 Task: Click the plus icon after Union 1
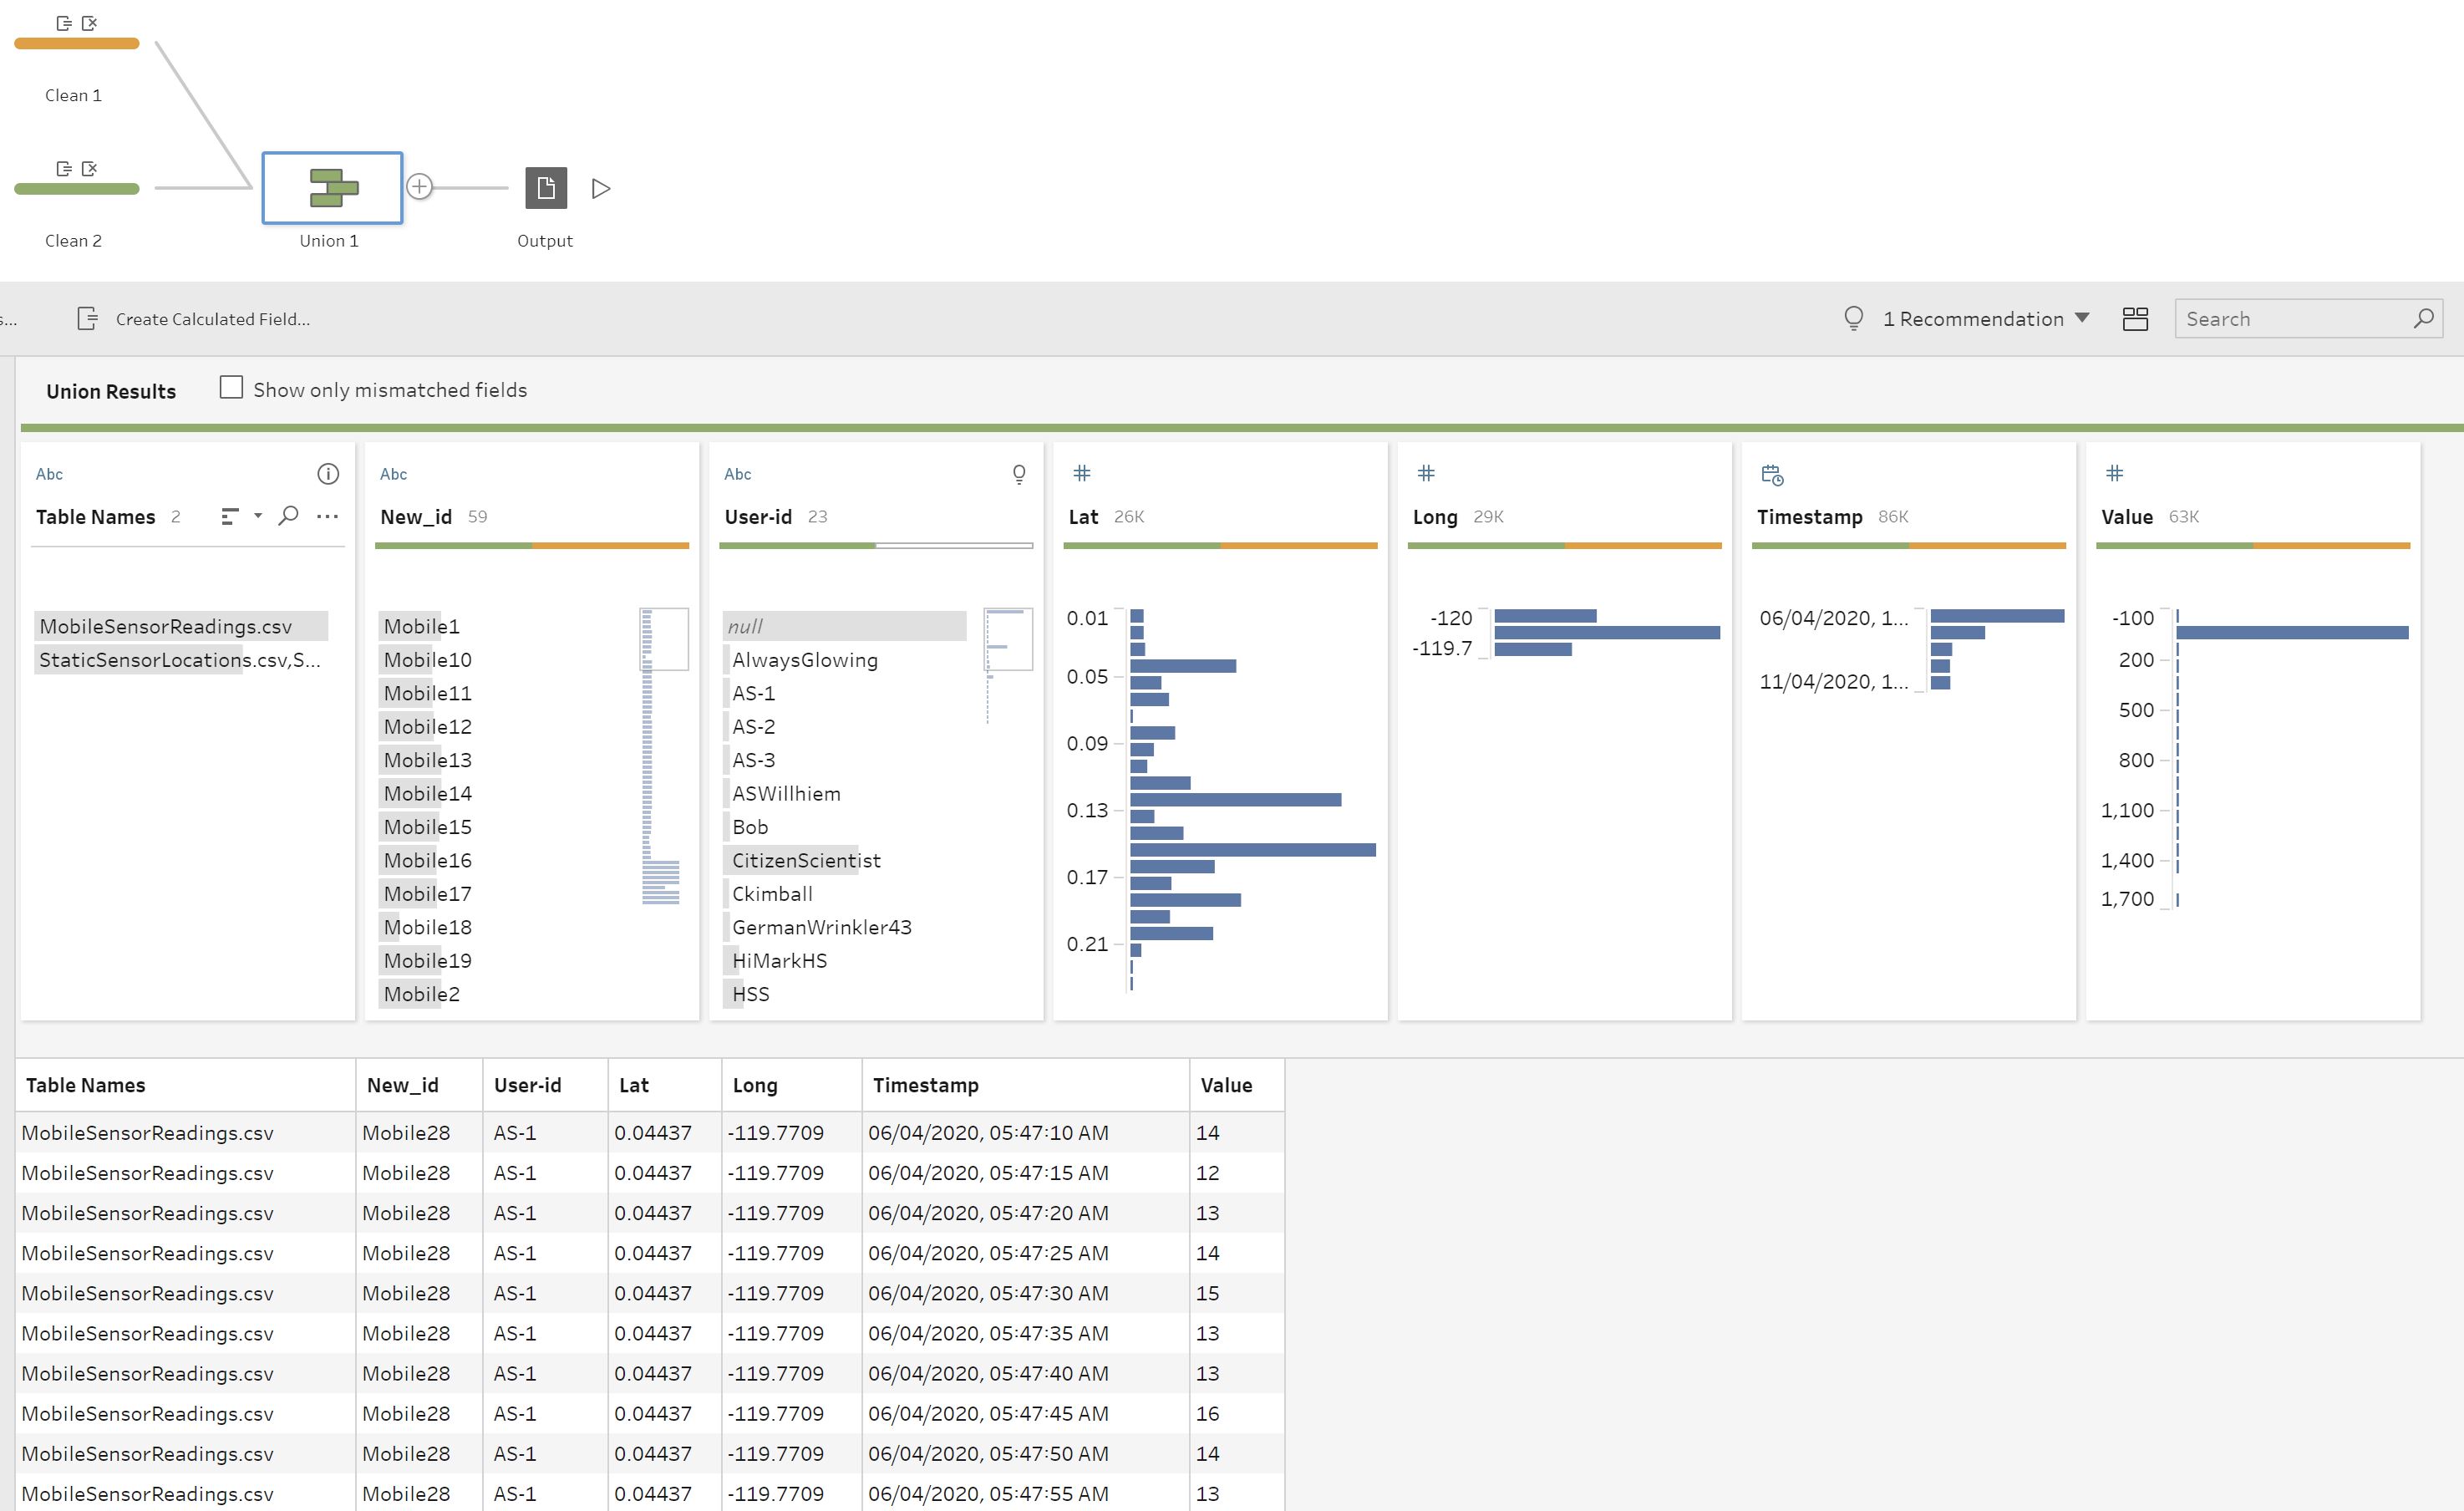(420, 187)
